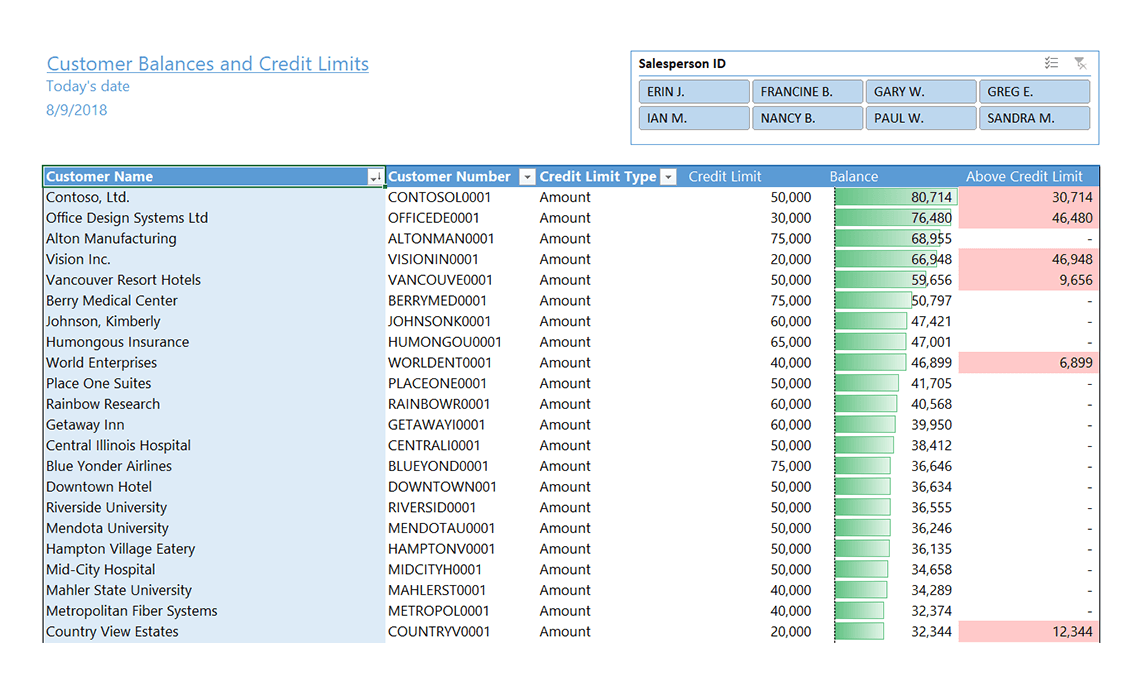
Task: Select the Today's date label
Action: click(88, 87)
